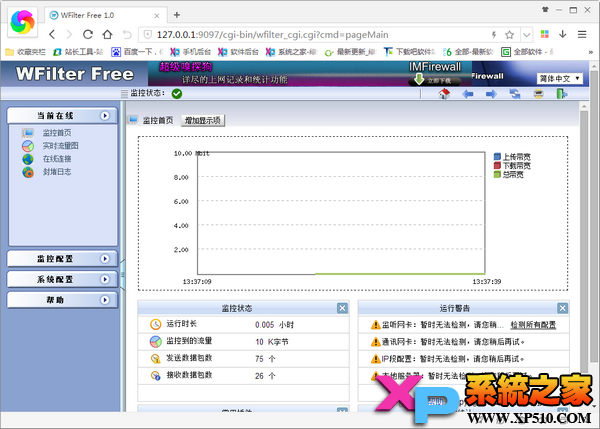Open 封堵日志 in the sidebar

[x=57, y=172]
